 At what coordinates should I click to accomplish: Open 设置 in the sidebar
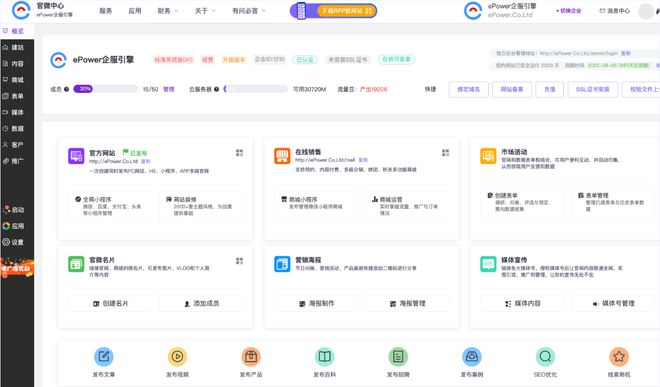tap(17, 242)
